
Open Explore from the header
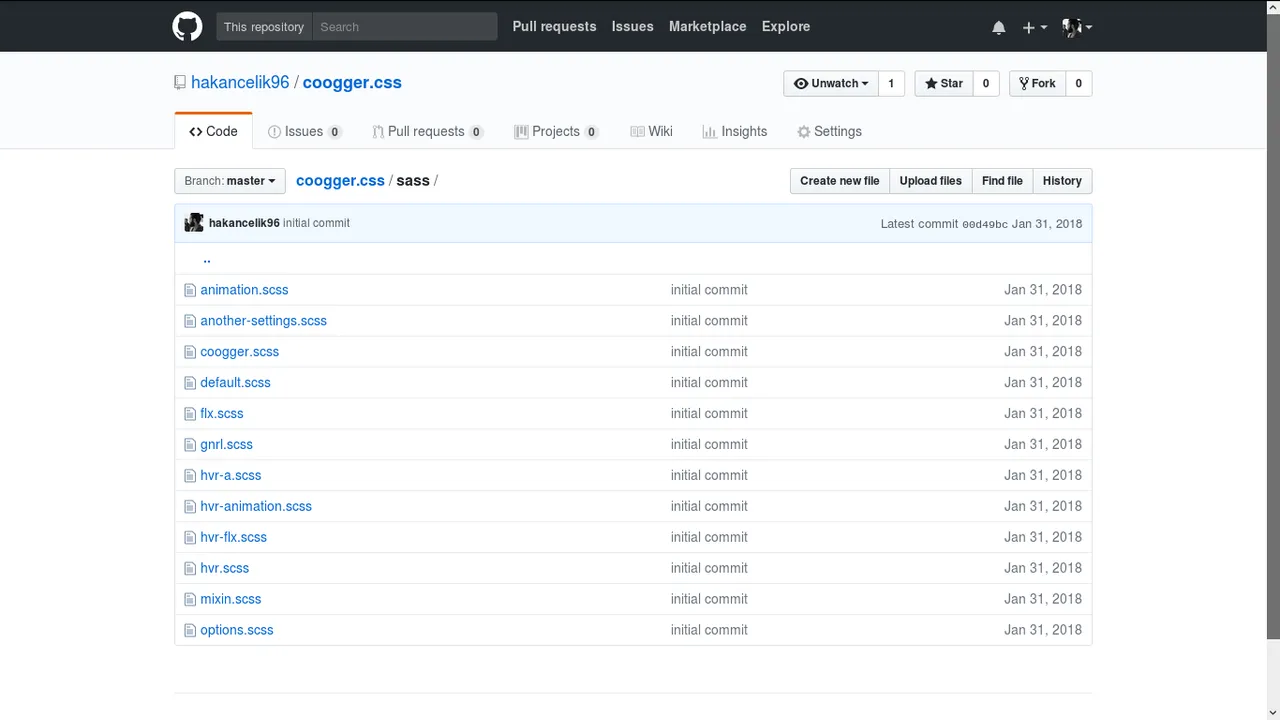tap(786, 27)
